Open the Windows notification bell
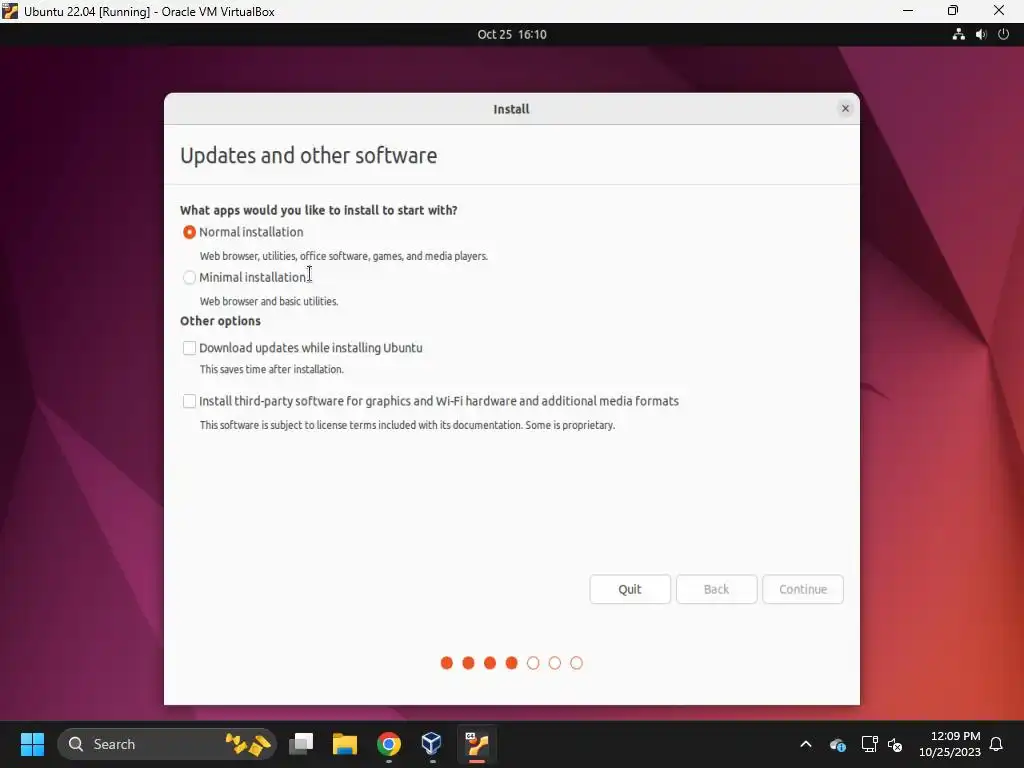 996,744
